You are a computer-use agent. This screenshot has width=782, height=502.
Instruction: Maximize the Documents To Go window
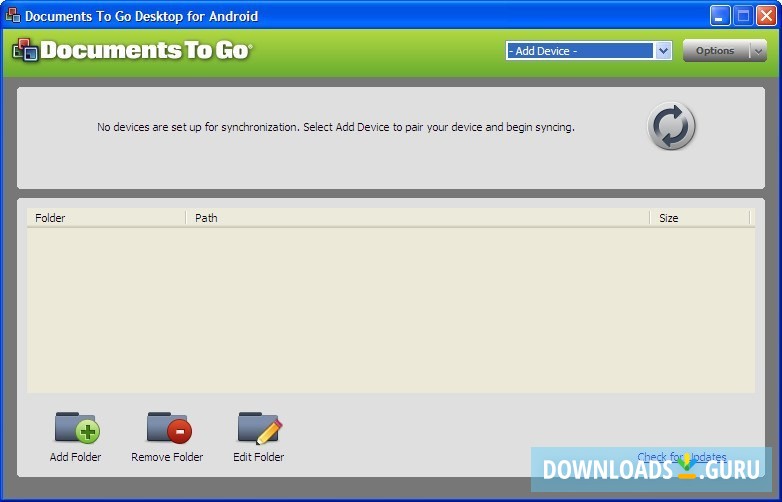click(743, 16)
